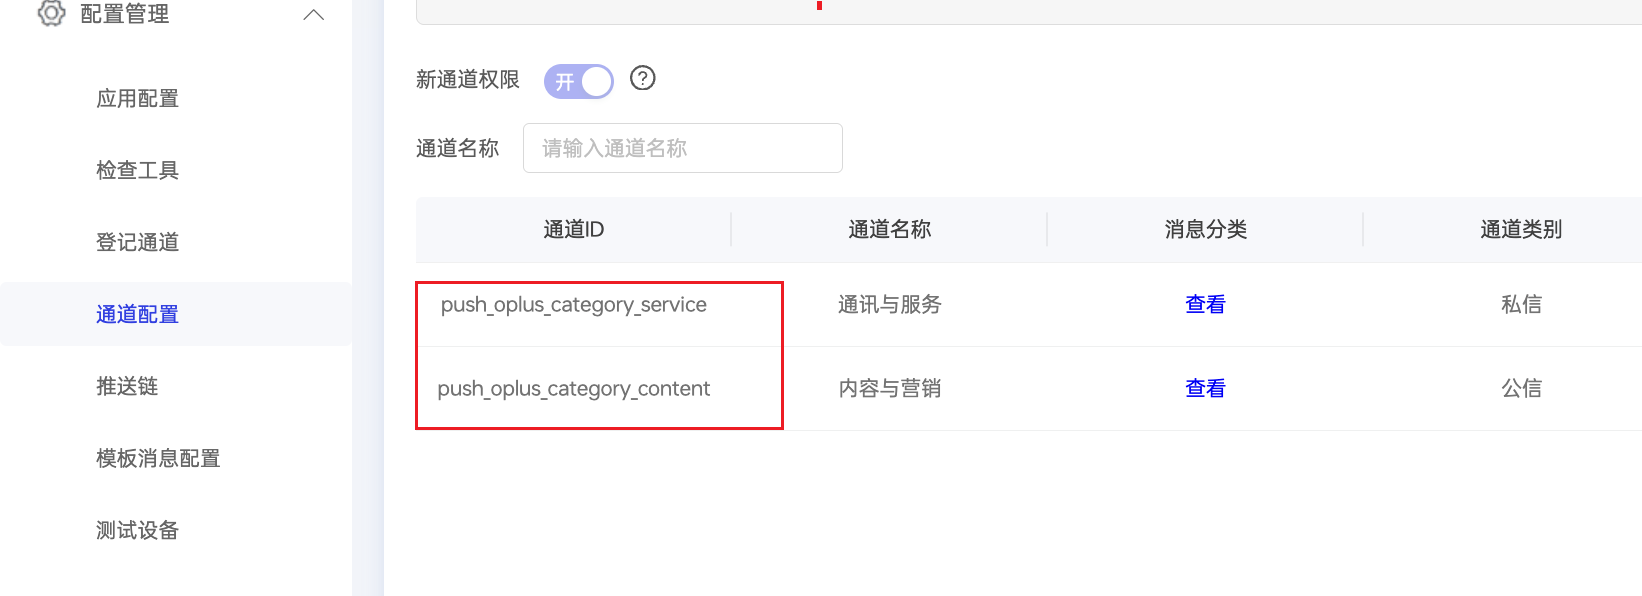The width and height of the screenshot is (1642, 596).
Task: Click the help question mark icon
Action: [x=643, y=78]
